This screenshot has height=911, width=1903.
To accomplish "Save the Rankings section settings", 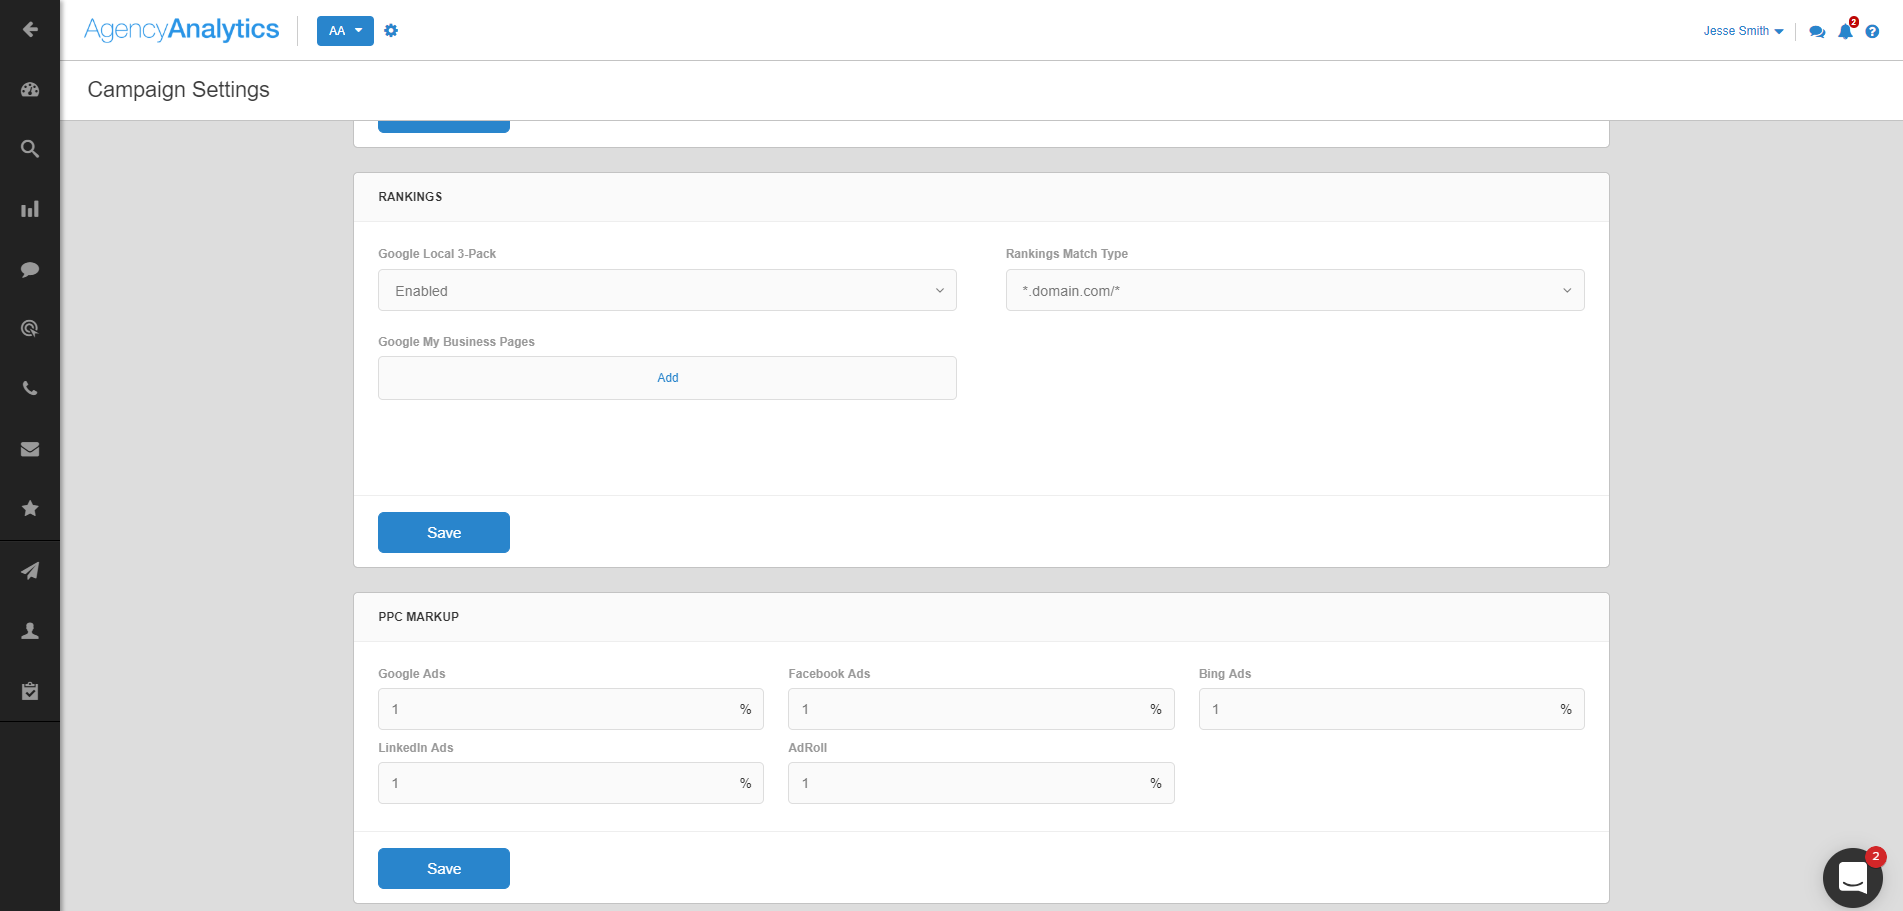I will 444,532.
